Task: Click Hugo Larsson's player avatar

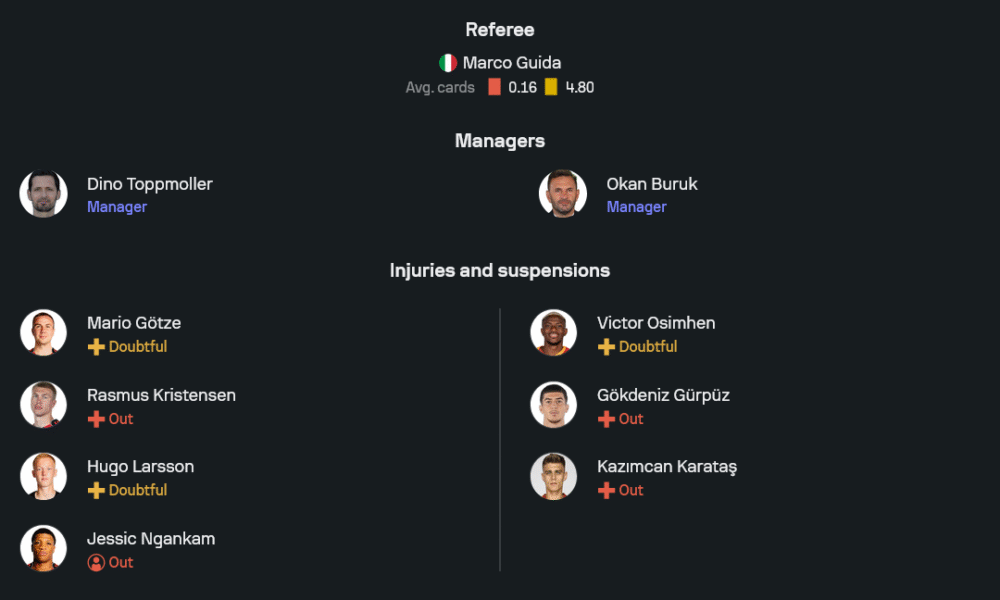Action: point(43,476)
